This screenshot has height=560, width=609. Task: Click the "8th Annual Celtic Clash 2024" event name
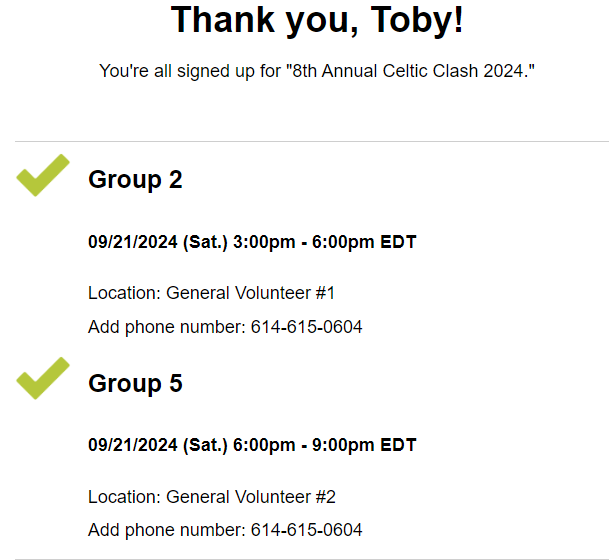click(403, 72)
